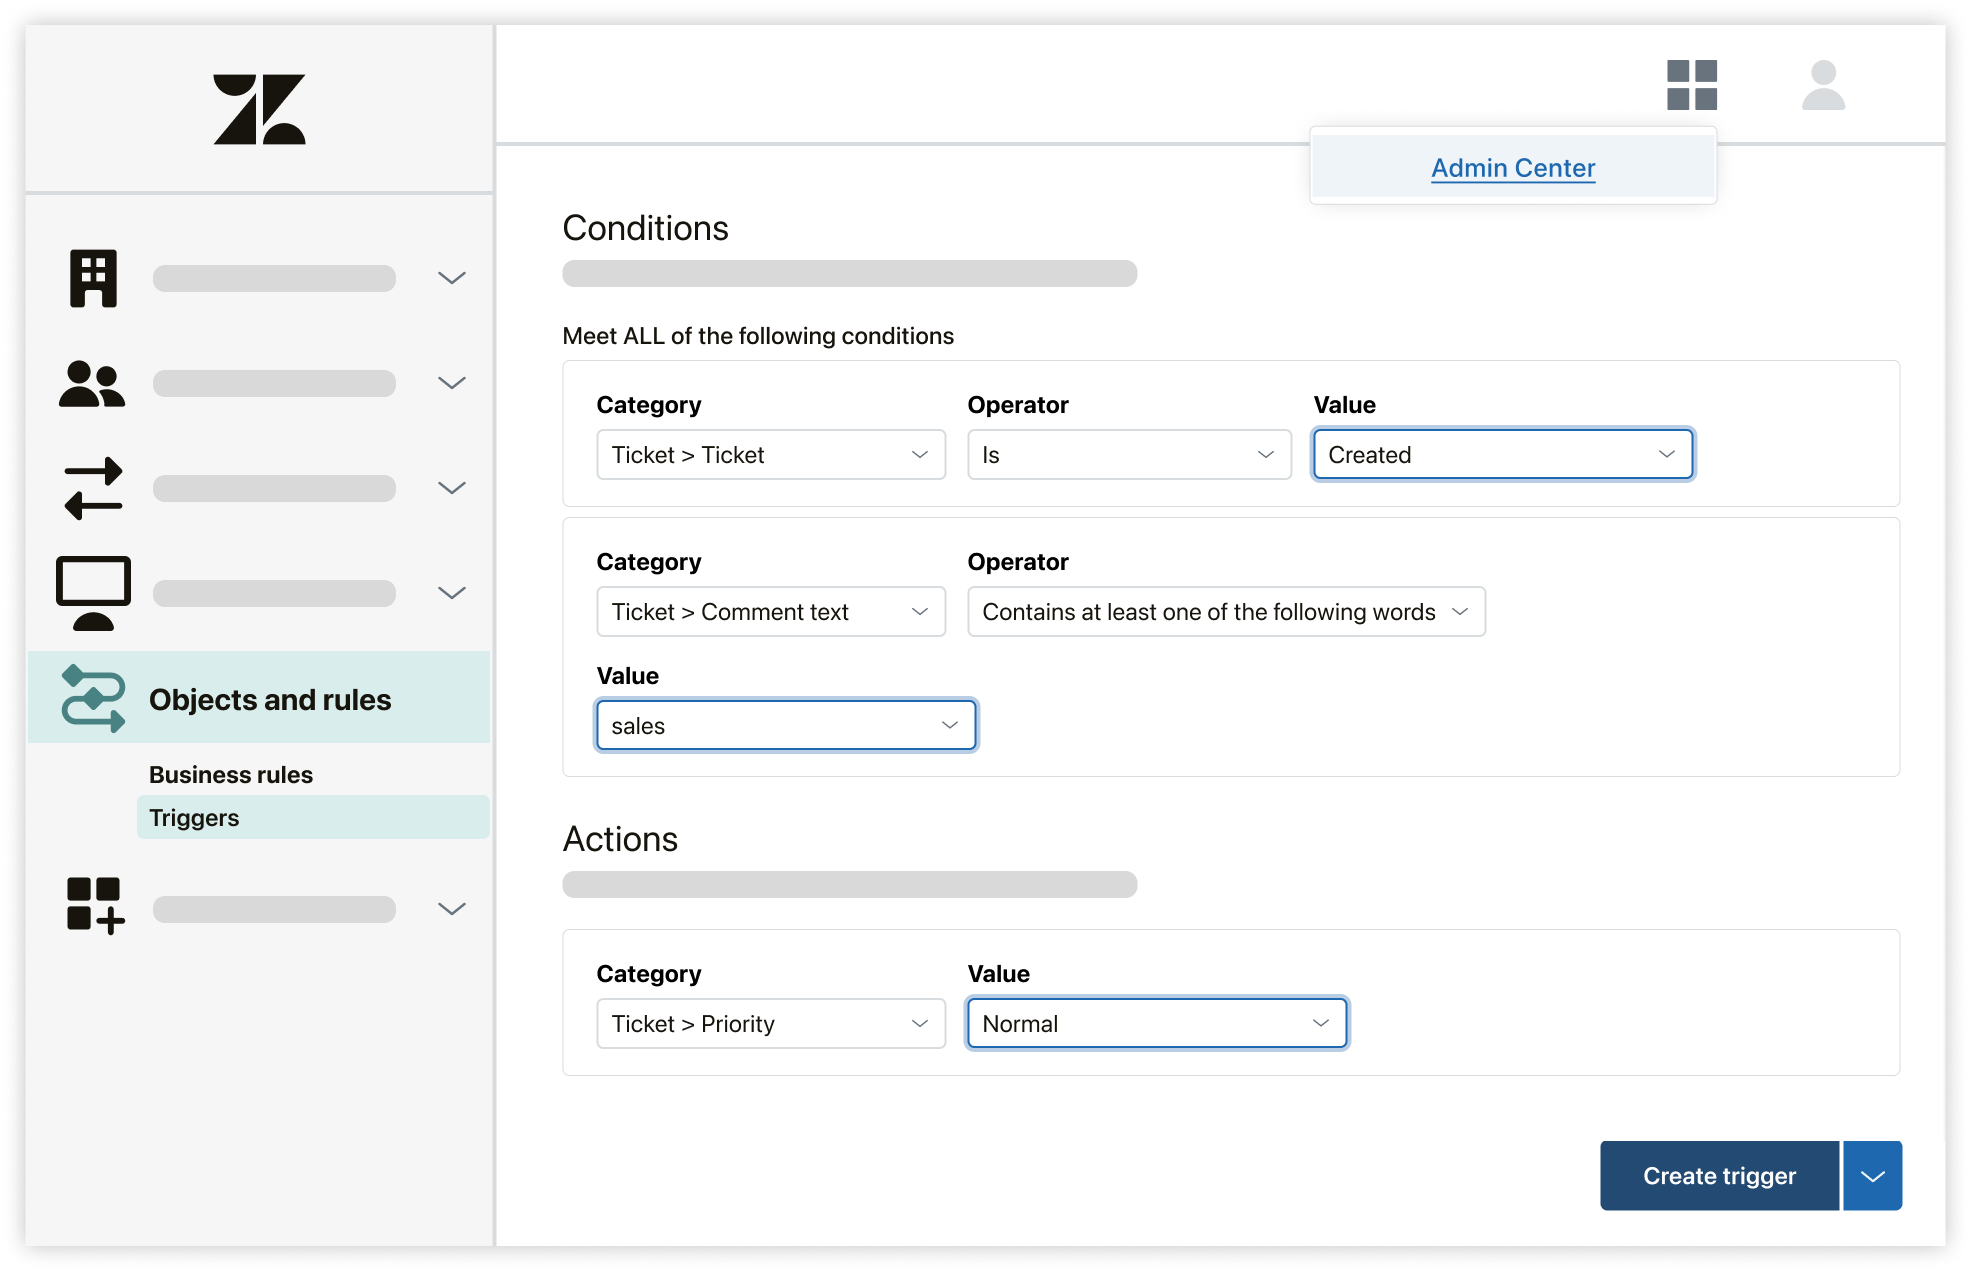
Task: Click the Triggers menu item
Action: (193, 816)
